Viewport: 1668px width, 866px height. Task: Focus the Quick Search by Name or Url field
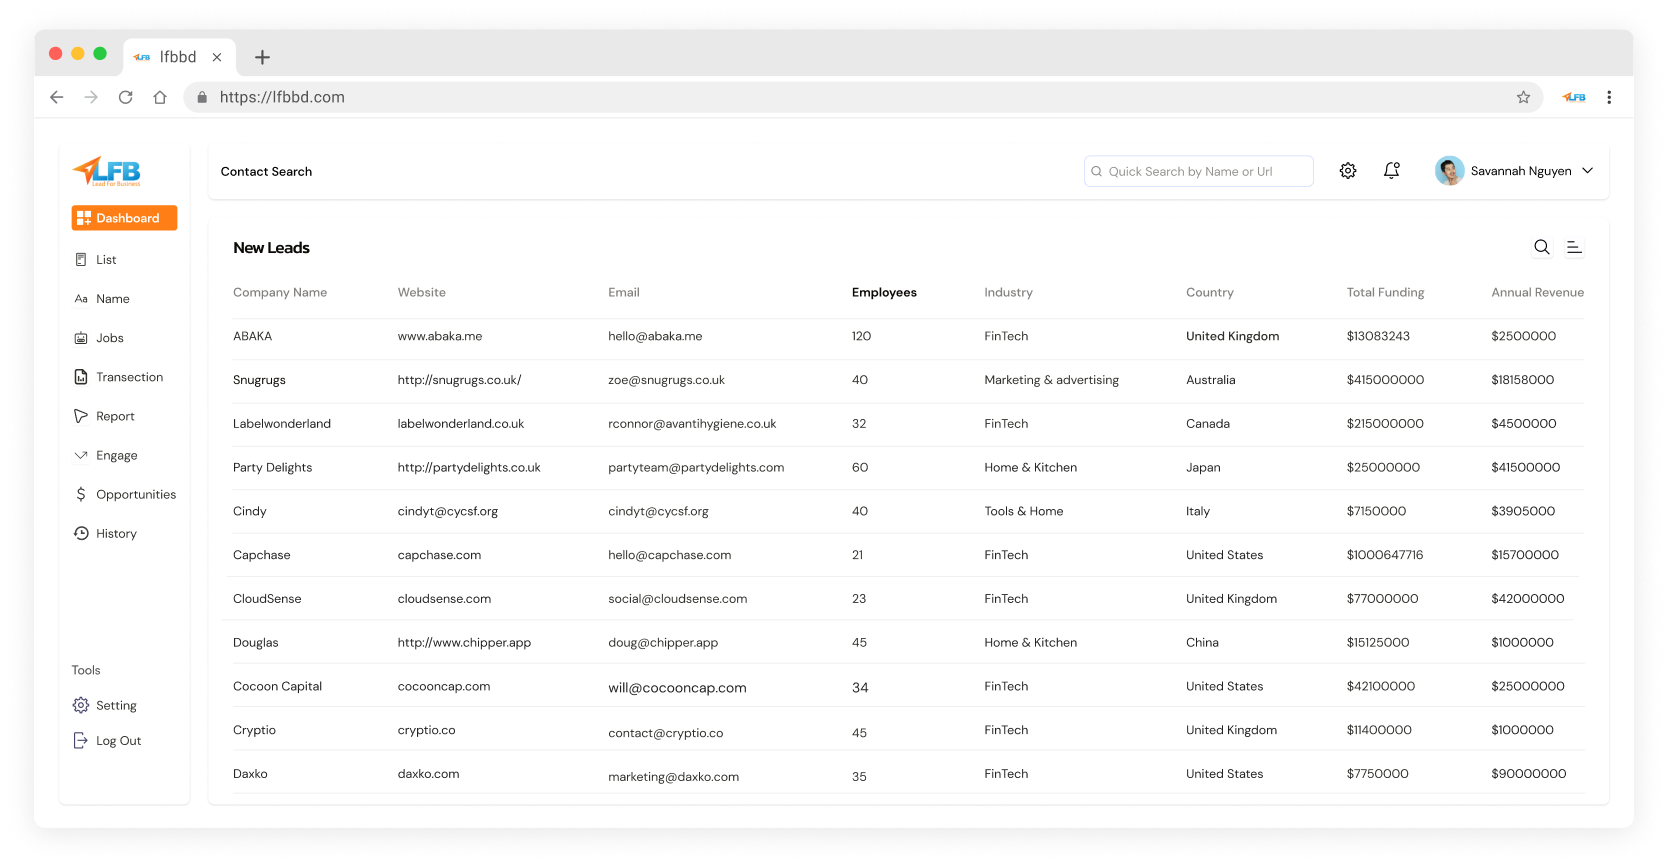(1198, 171)
